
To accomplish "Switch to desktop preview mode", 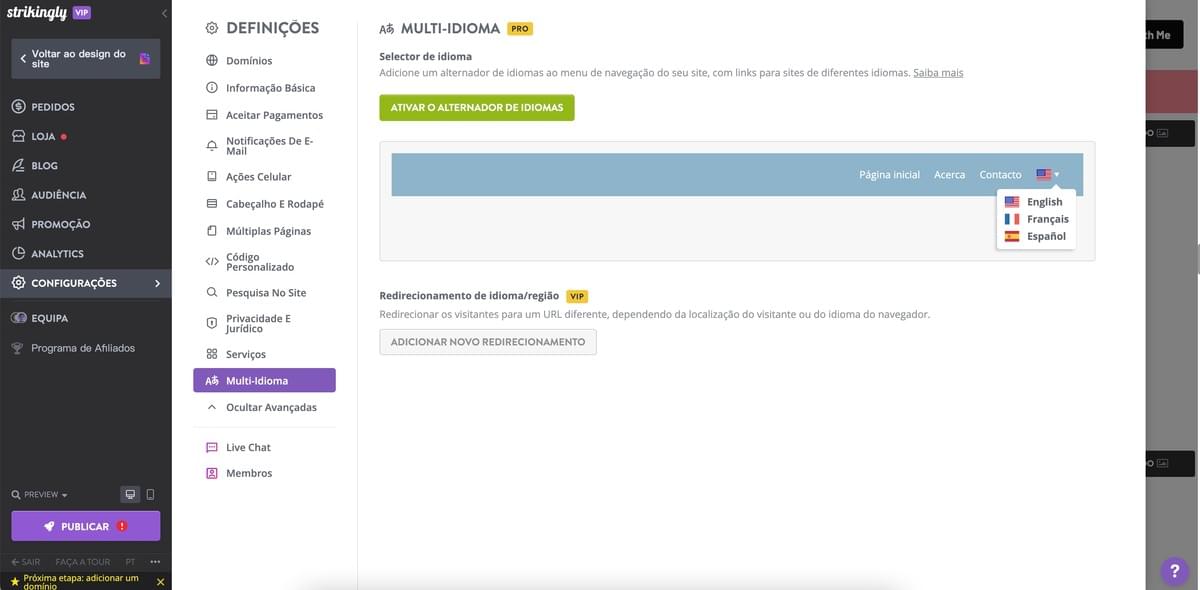I will [130, 494].
